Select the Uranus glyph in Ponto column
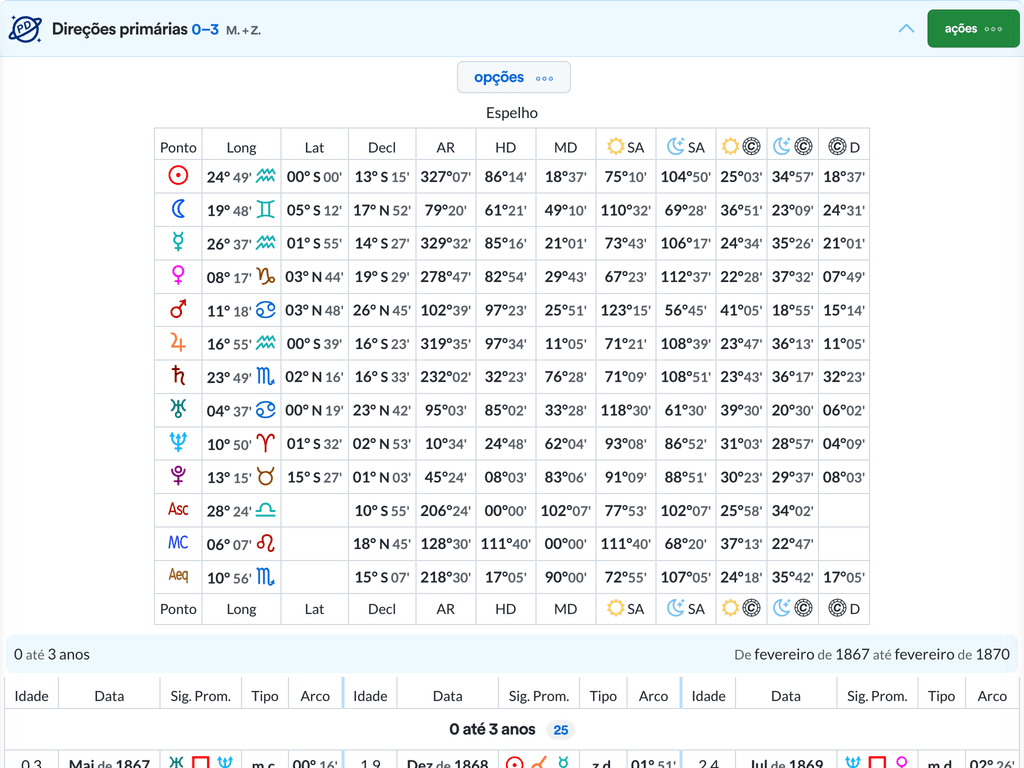The width and height of the screenshot is (1024, 768). [178, 409]
